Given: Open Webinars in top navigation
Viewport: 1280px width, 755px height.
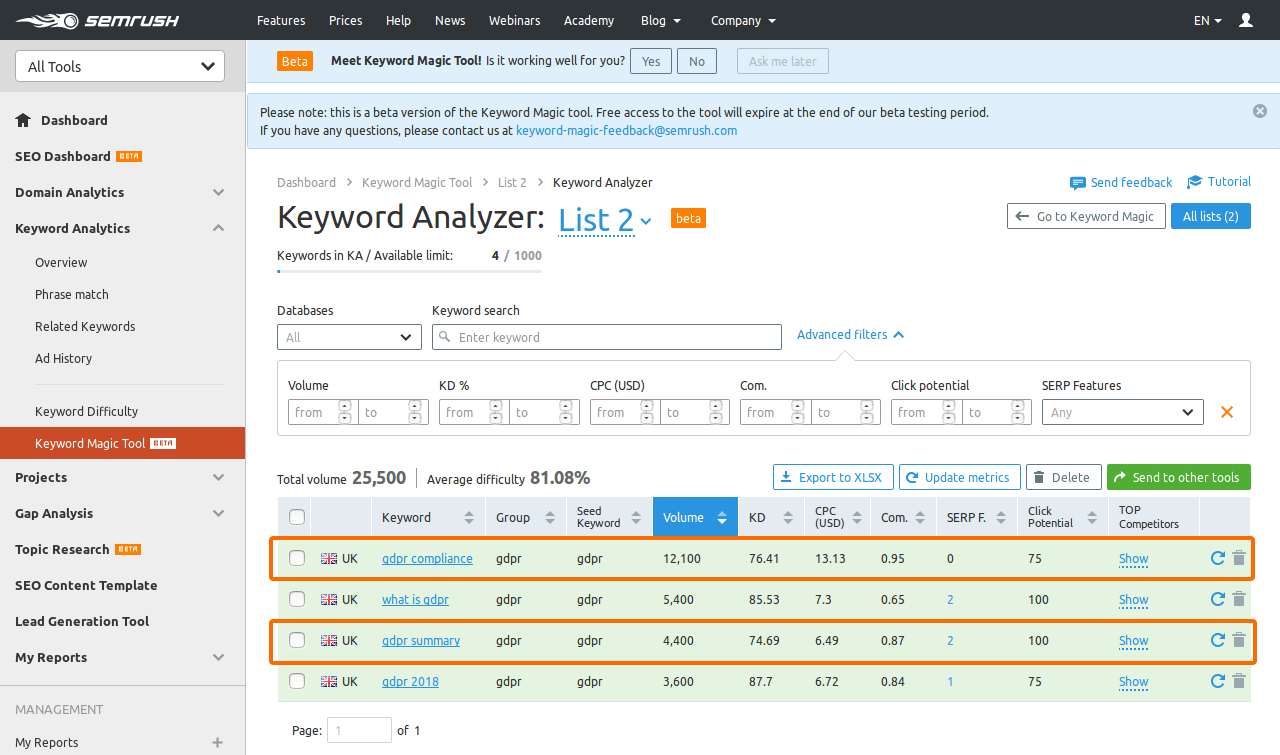Looking at the screenshot, I should tap(515, 20).
